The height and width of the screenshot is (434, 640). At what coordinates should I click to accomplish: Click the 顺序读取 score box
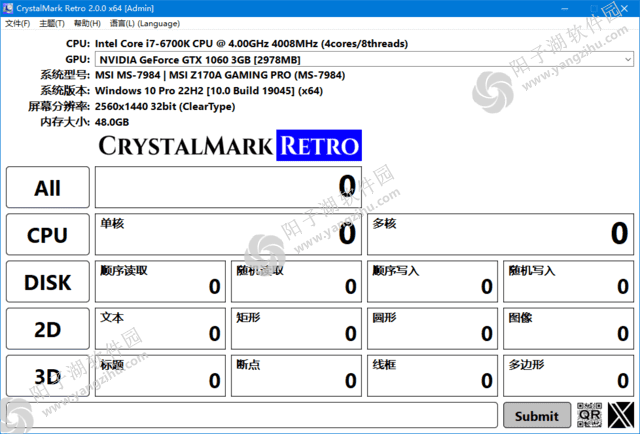[x=160, y=282]
